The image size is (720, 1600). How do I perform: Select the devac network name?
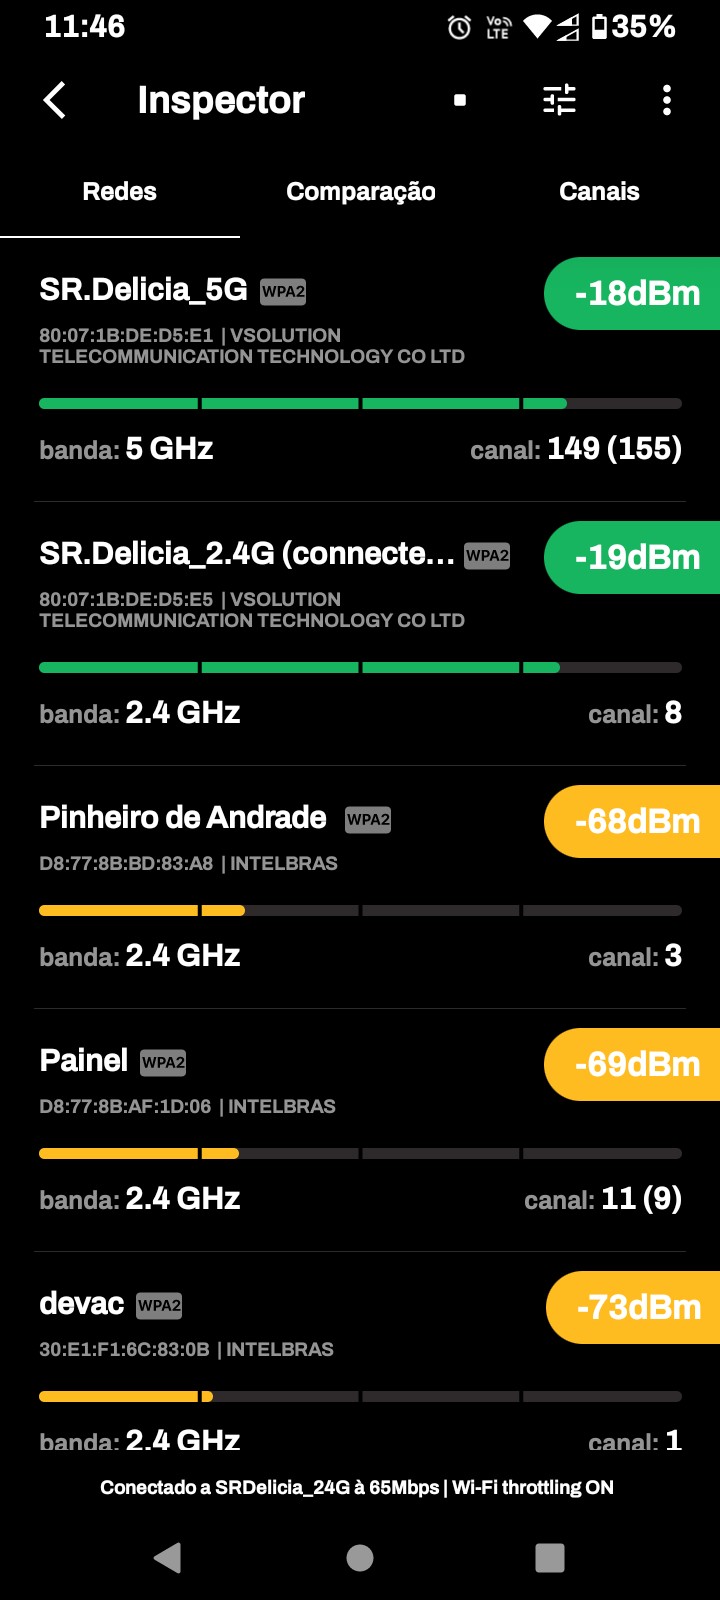82,1304
